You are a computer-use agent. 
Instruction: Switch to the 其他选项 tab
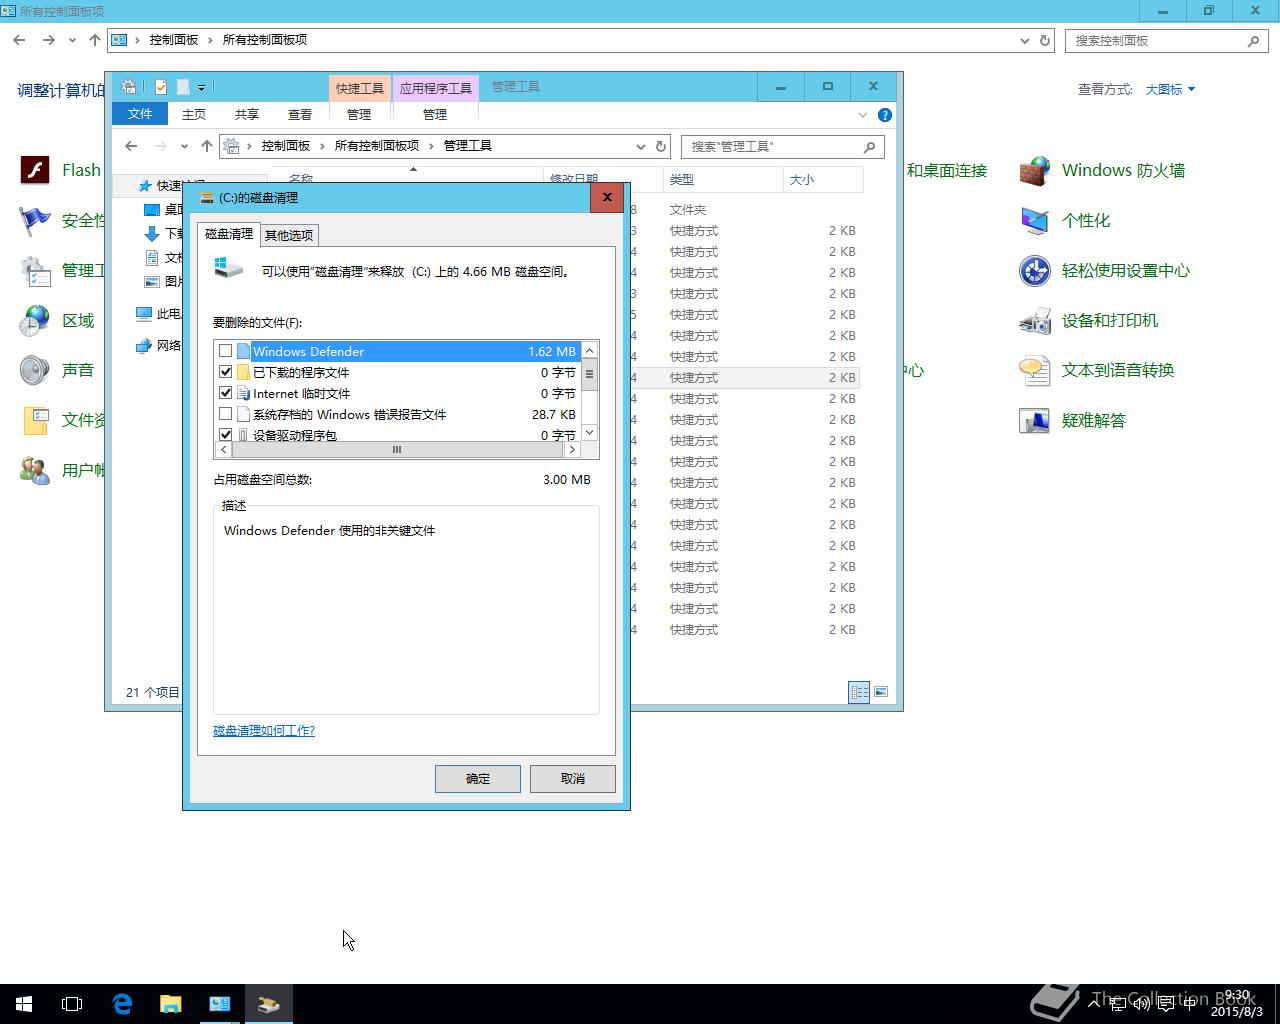coord(289,235)
